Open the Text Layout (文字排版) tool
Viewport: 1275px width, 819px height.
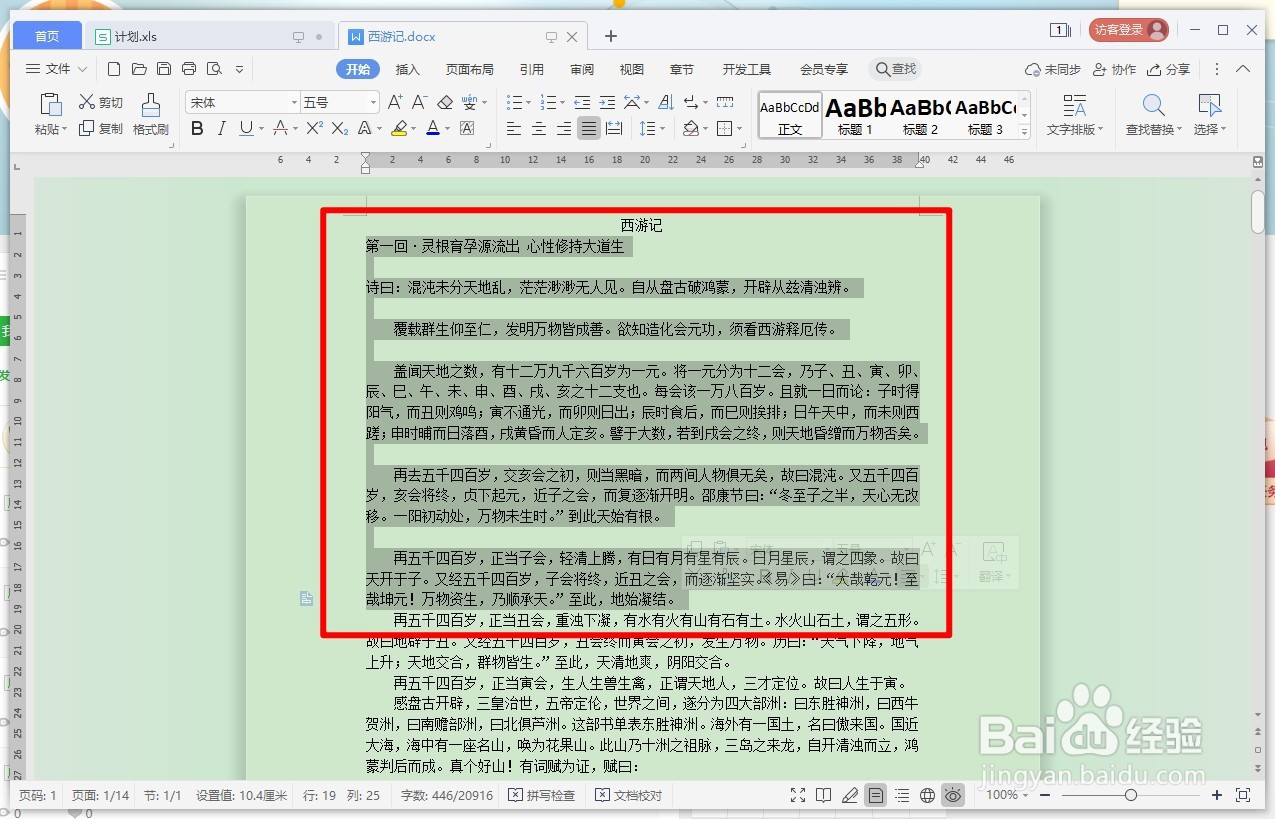[x=1075, y=115]
